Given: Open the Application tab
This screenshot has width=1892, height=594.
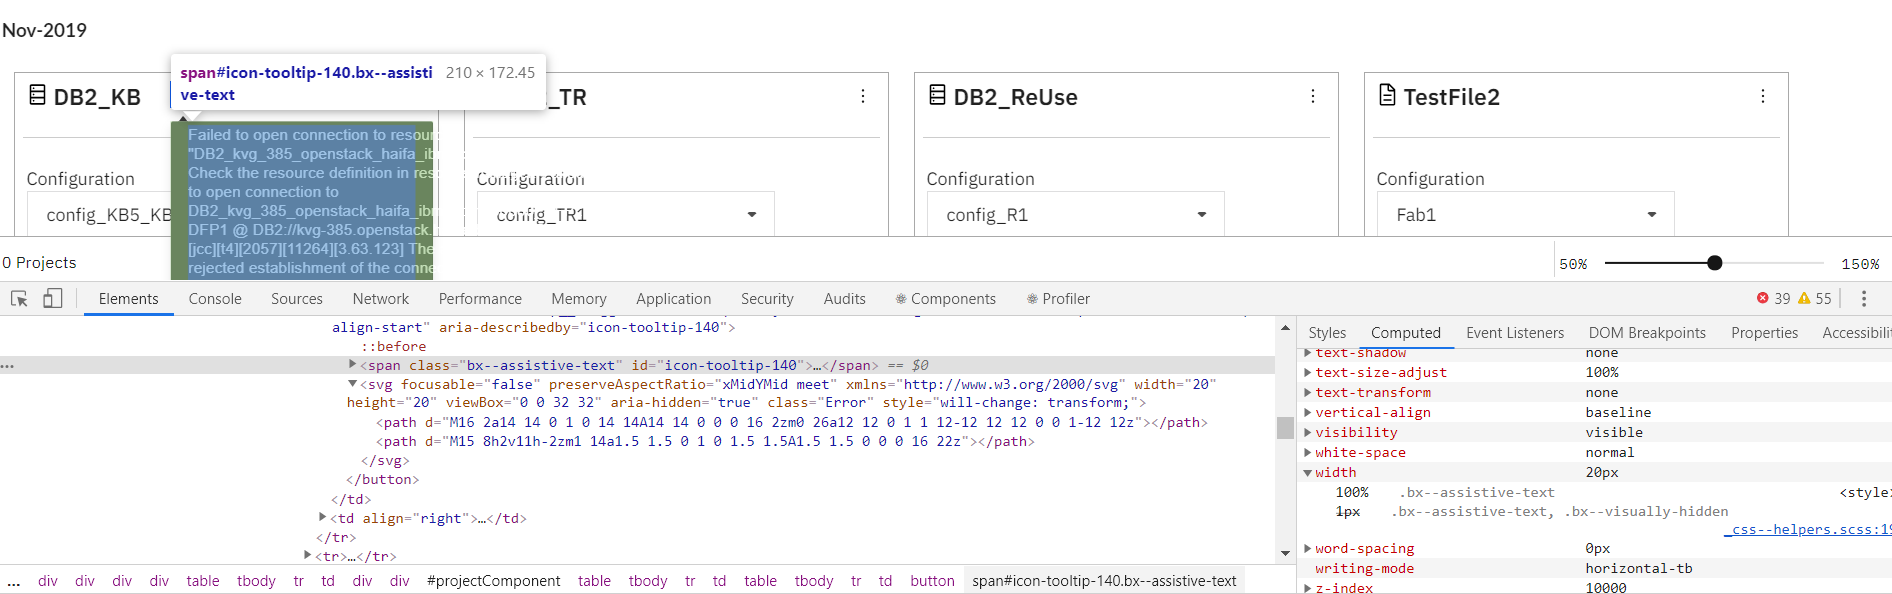Looking at the screenshot, I should 674,298.
